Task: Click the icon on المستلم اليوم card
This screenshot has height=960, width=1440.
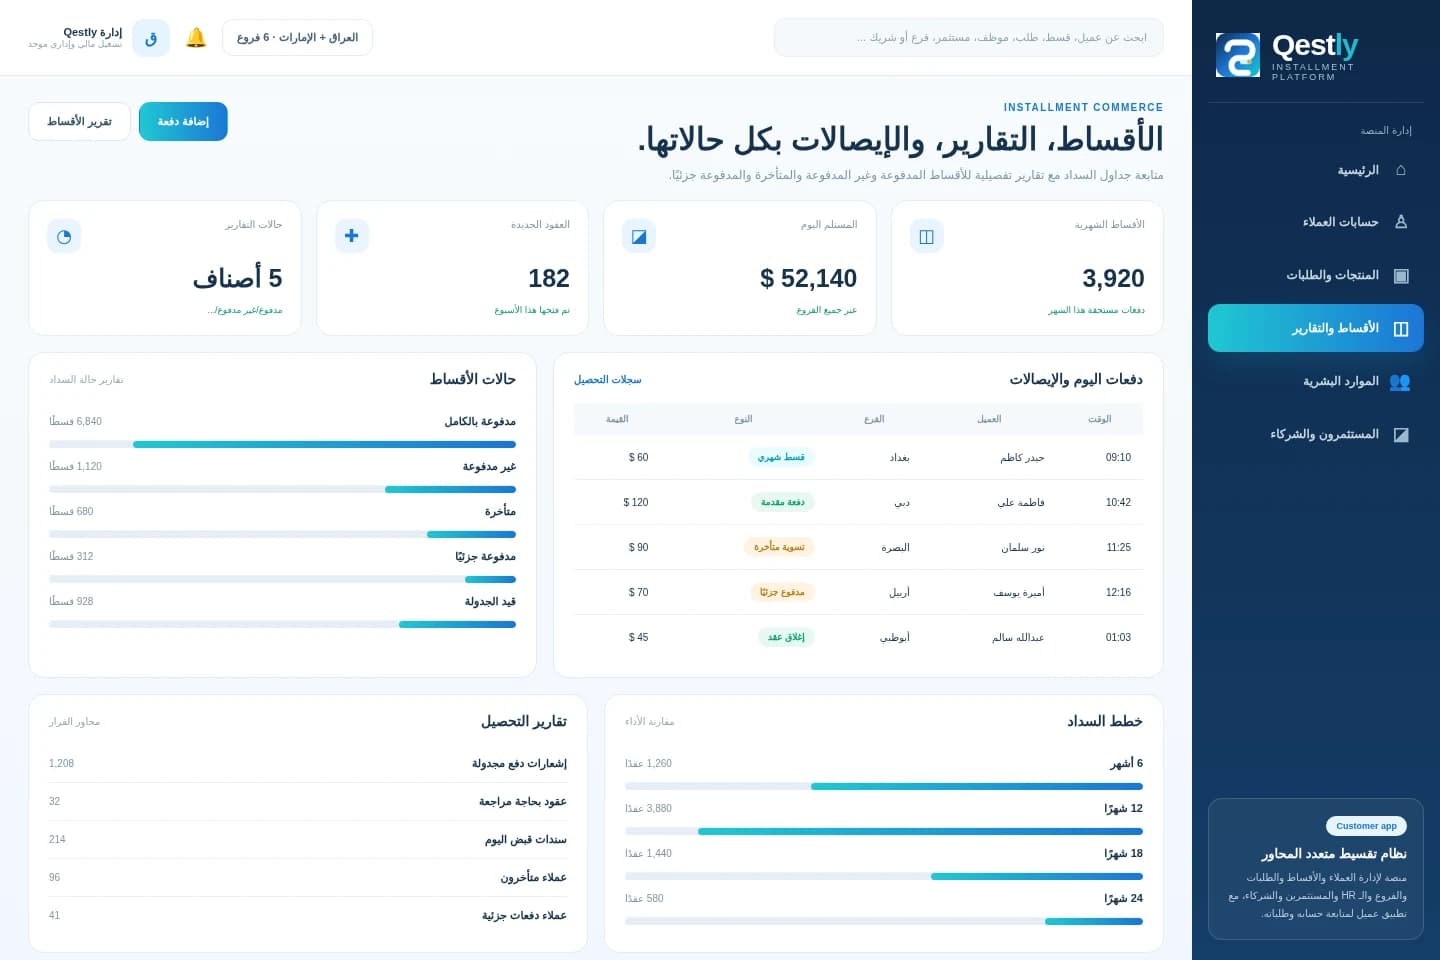Action: click(x=639, y=237)
